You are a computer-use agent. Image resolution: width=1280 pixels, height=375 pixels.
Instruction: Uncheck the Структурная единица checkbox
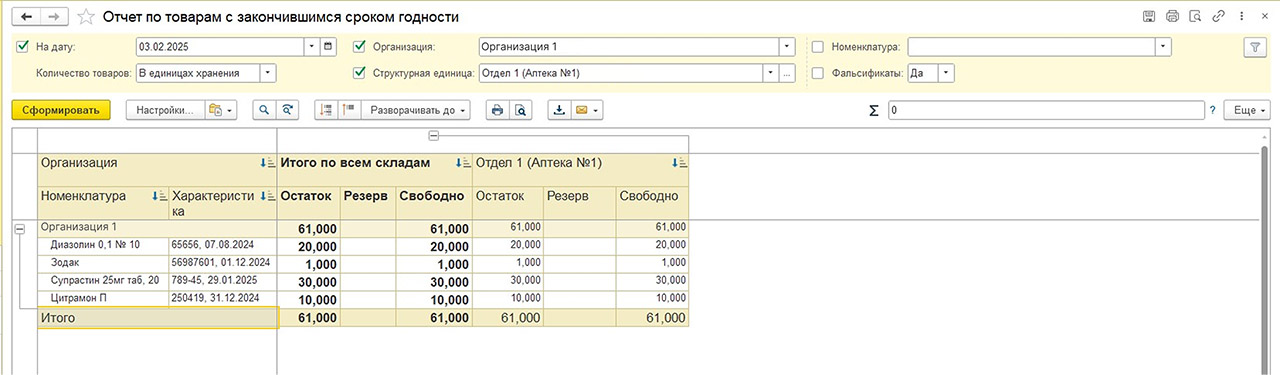360,73
